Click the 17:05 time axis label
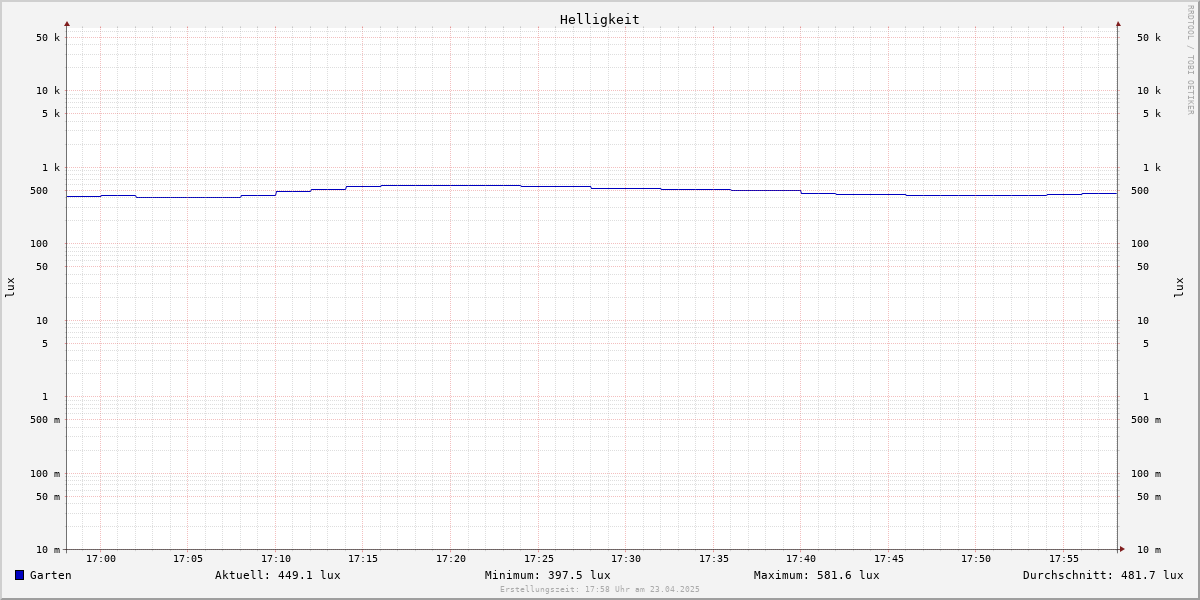The width and height of the screenshot is (1200, 600). click(x=188, y=559)
